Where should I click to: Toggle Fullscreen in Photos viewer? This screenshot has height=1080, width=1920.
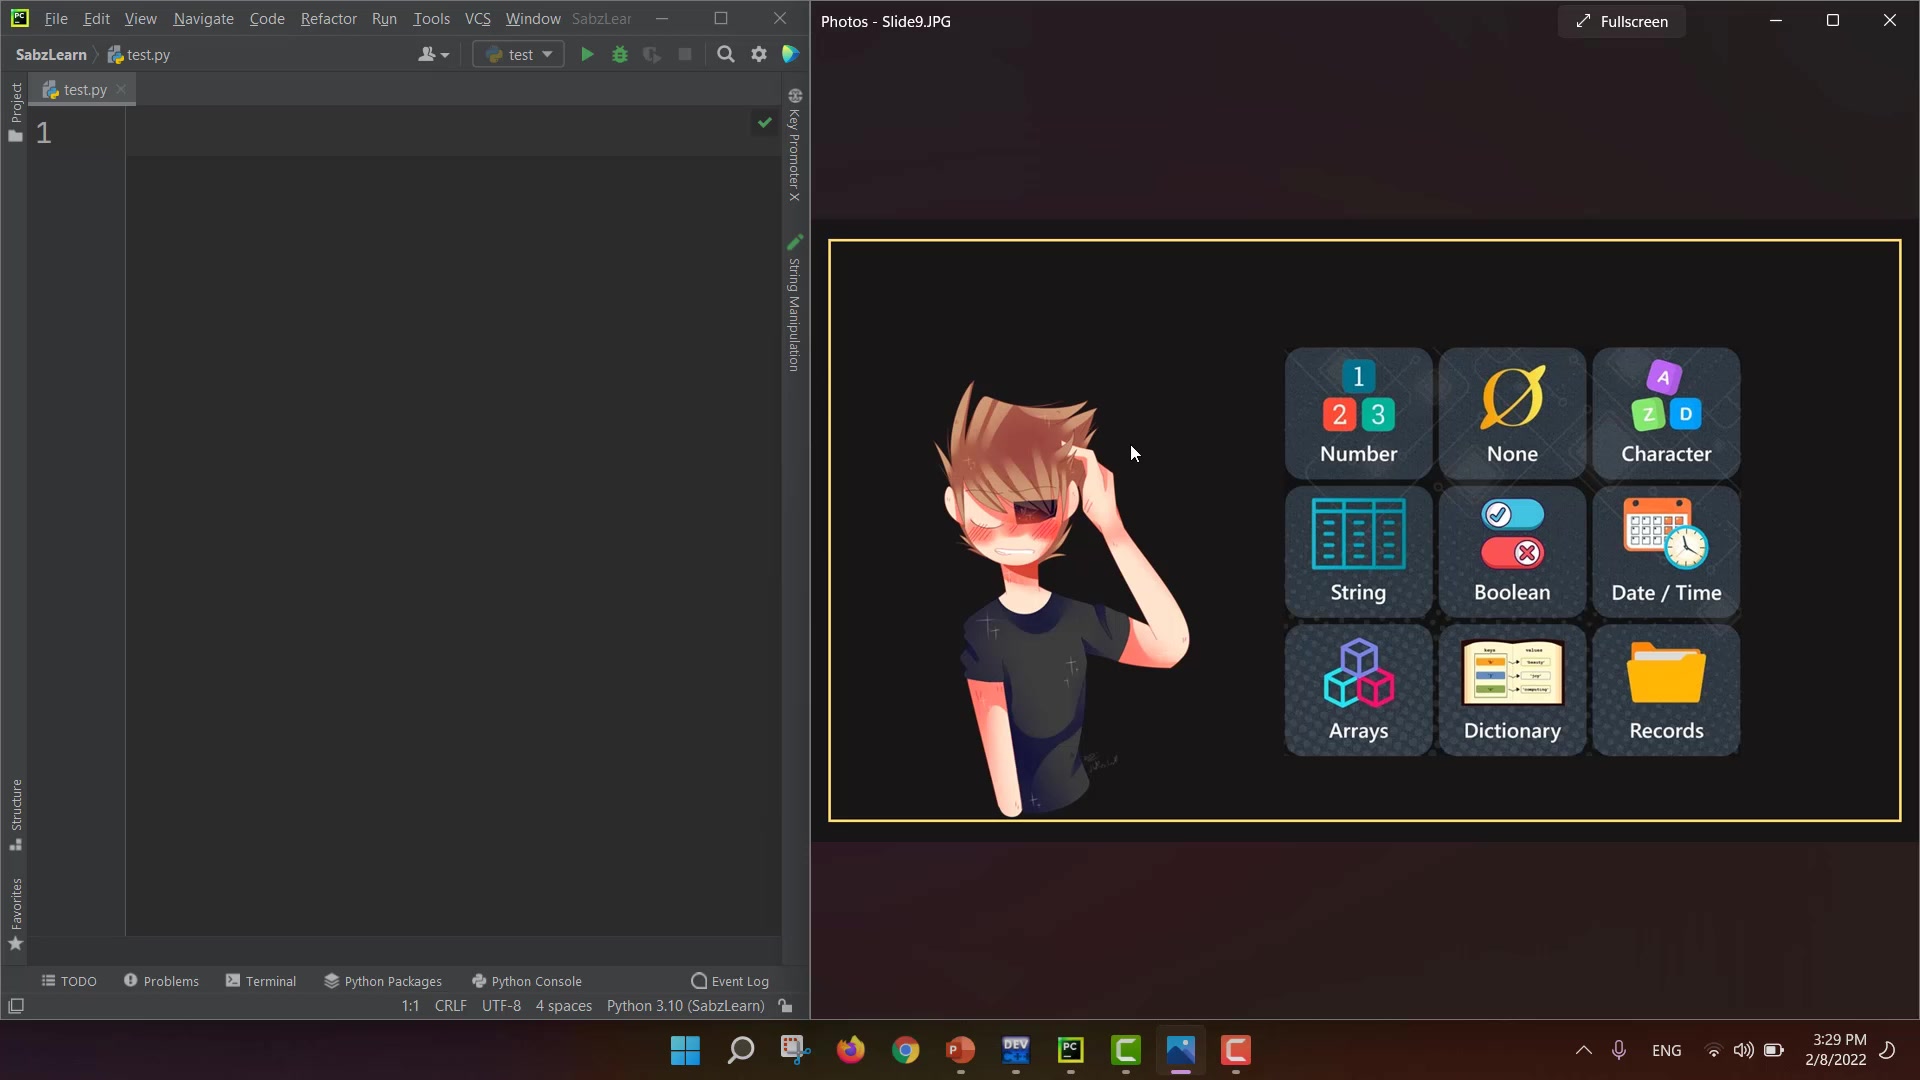pos(1622,21)
